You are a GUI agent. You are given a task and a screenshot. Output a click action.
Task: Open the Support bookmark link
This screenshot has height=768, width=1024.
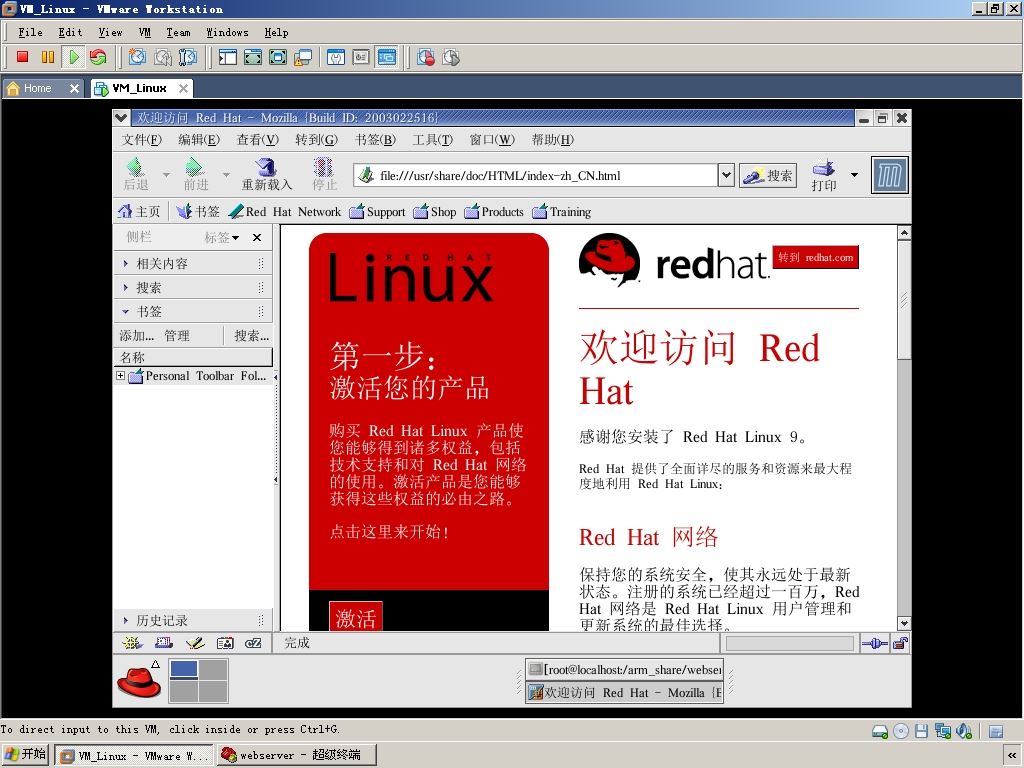[377, 212]
